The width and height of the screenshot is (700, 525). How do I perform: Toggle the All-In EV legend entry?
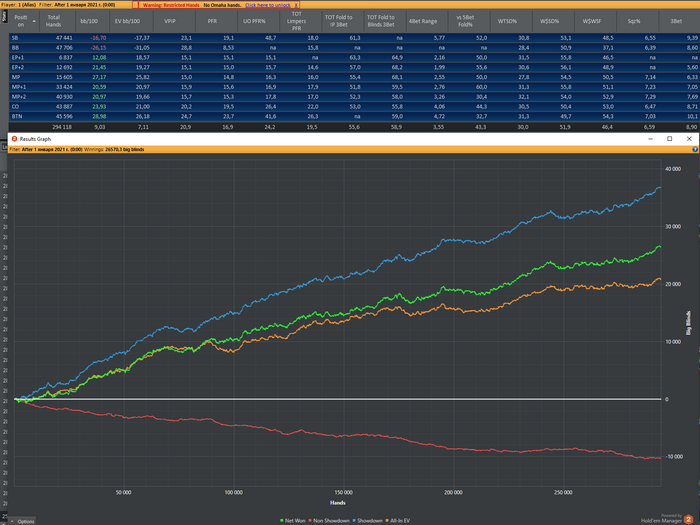397,521
